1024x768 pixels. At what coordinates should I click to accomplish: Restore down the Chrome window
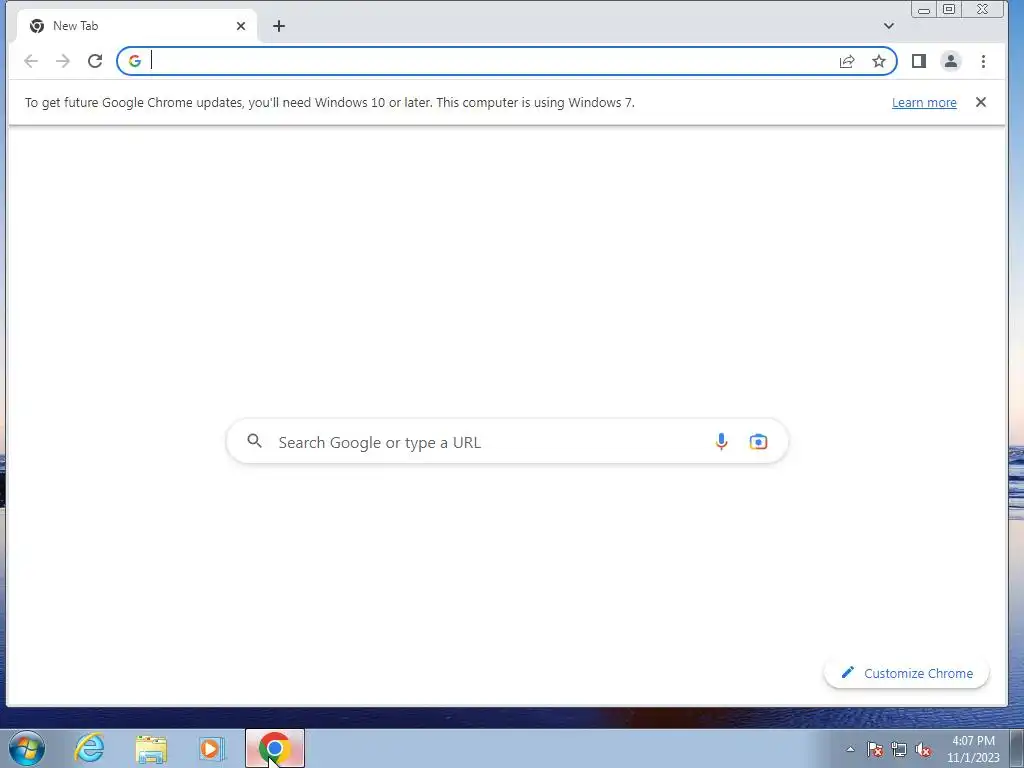pos(949,9)
